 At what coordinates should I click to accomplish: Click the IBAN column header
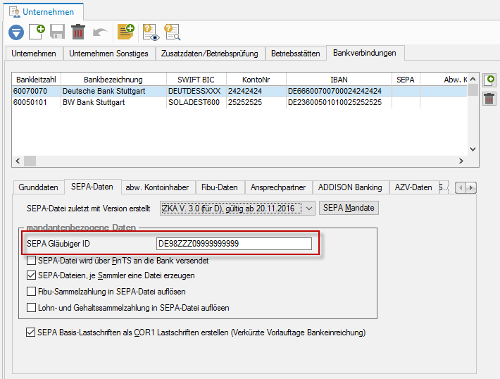pyautogui.click(x=339, y=80)
